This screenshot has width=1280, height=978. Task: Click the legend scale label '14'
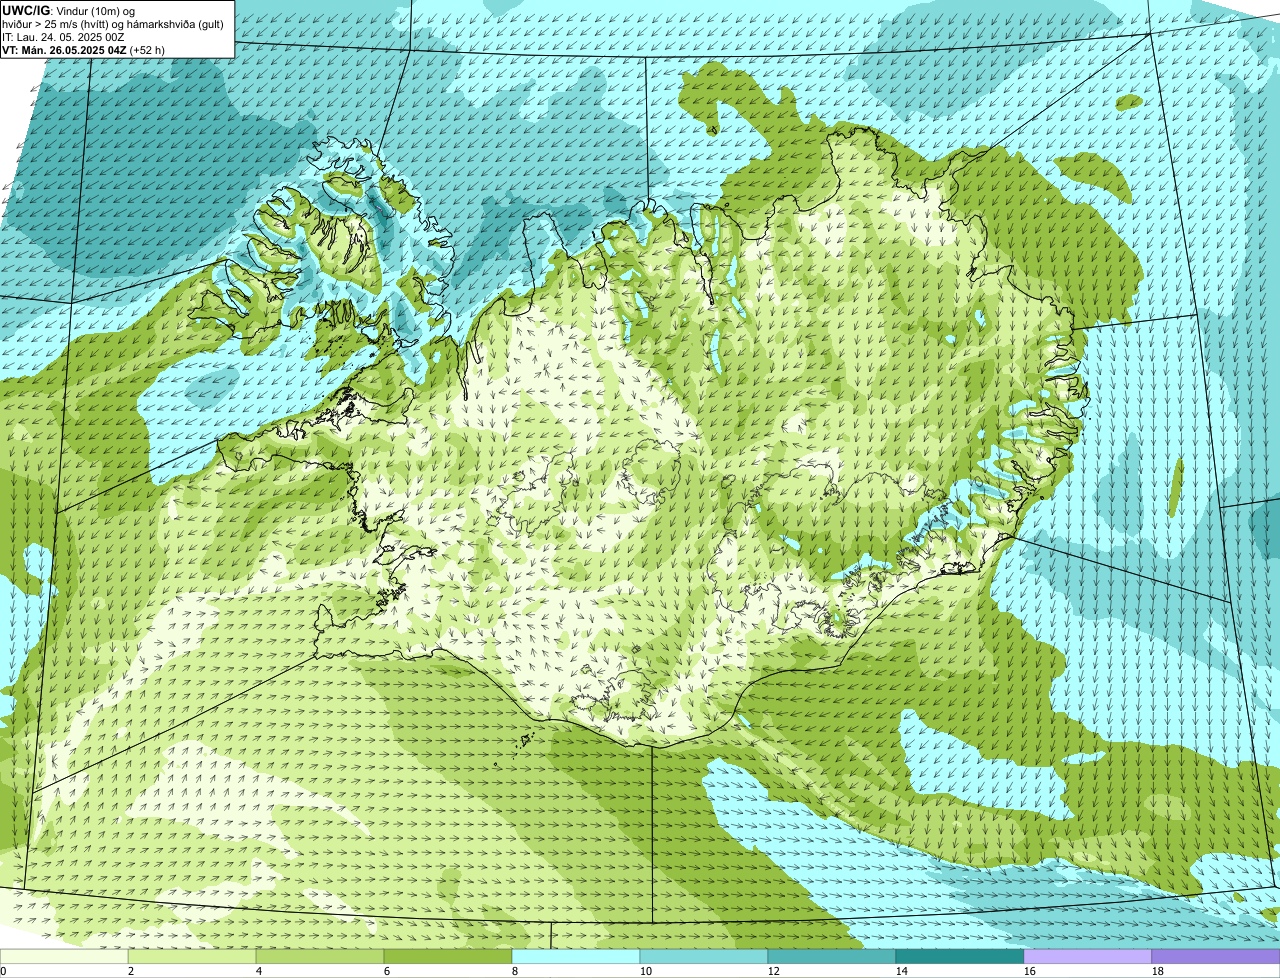[x=902, y=971]
